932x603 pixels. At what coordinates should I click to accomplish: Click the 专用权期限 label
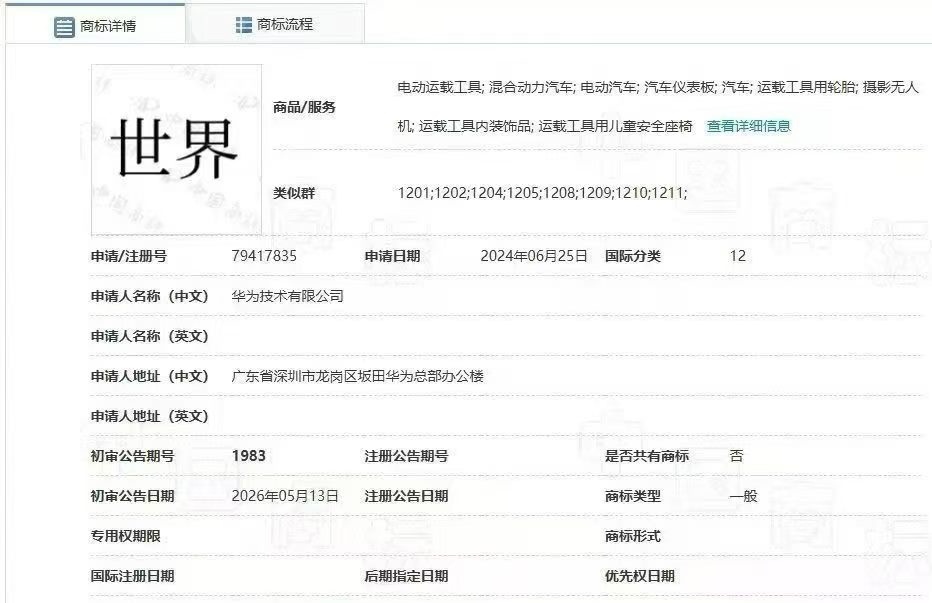pos(125,536)
